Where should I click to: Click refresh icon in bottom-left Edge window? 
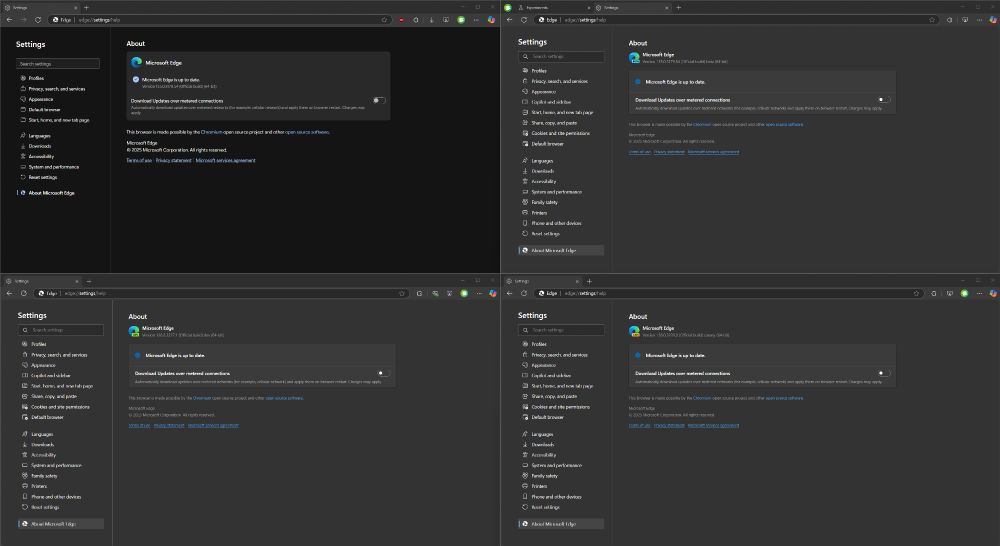coord(24,293)
